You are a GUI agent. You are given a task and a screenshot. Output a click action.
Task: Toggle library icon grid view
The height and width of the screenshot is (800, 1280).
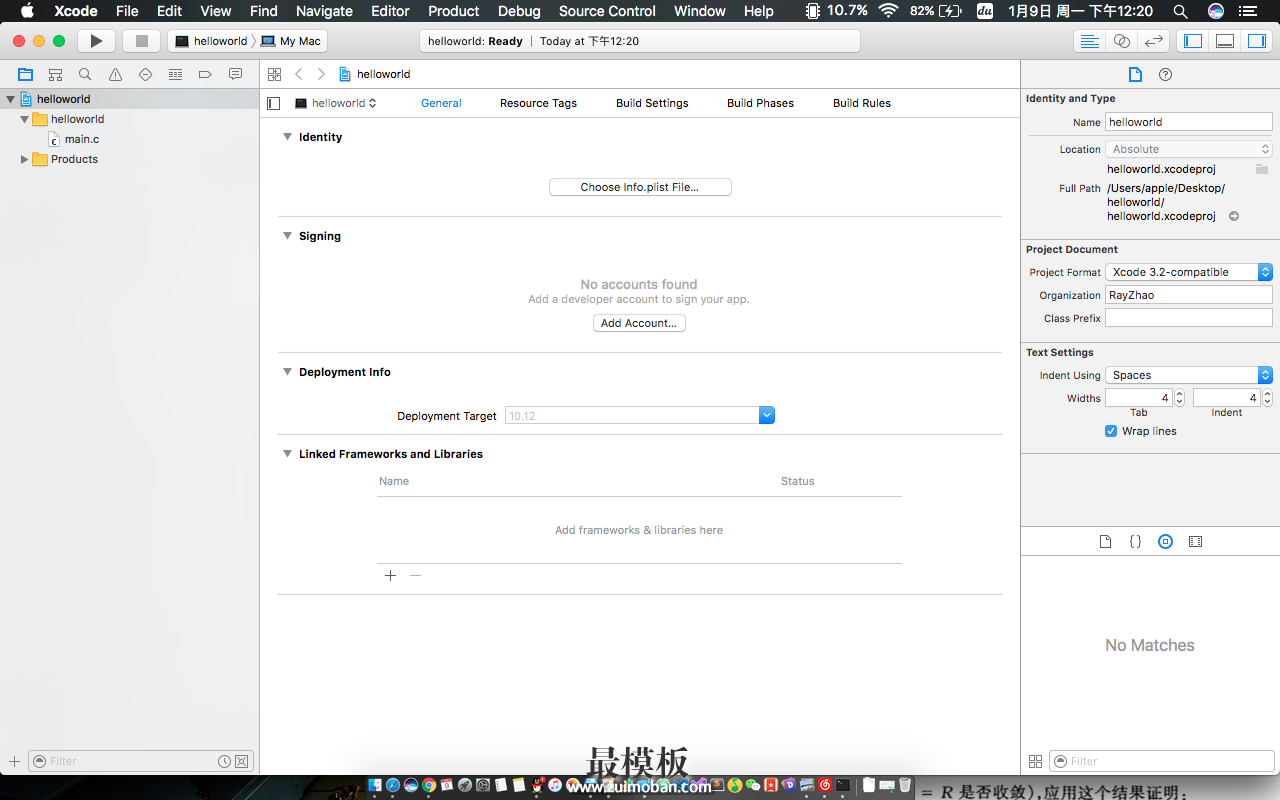1035,761
